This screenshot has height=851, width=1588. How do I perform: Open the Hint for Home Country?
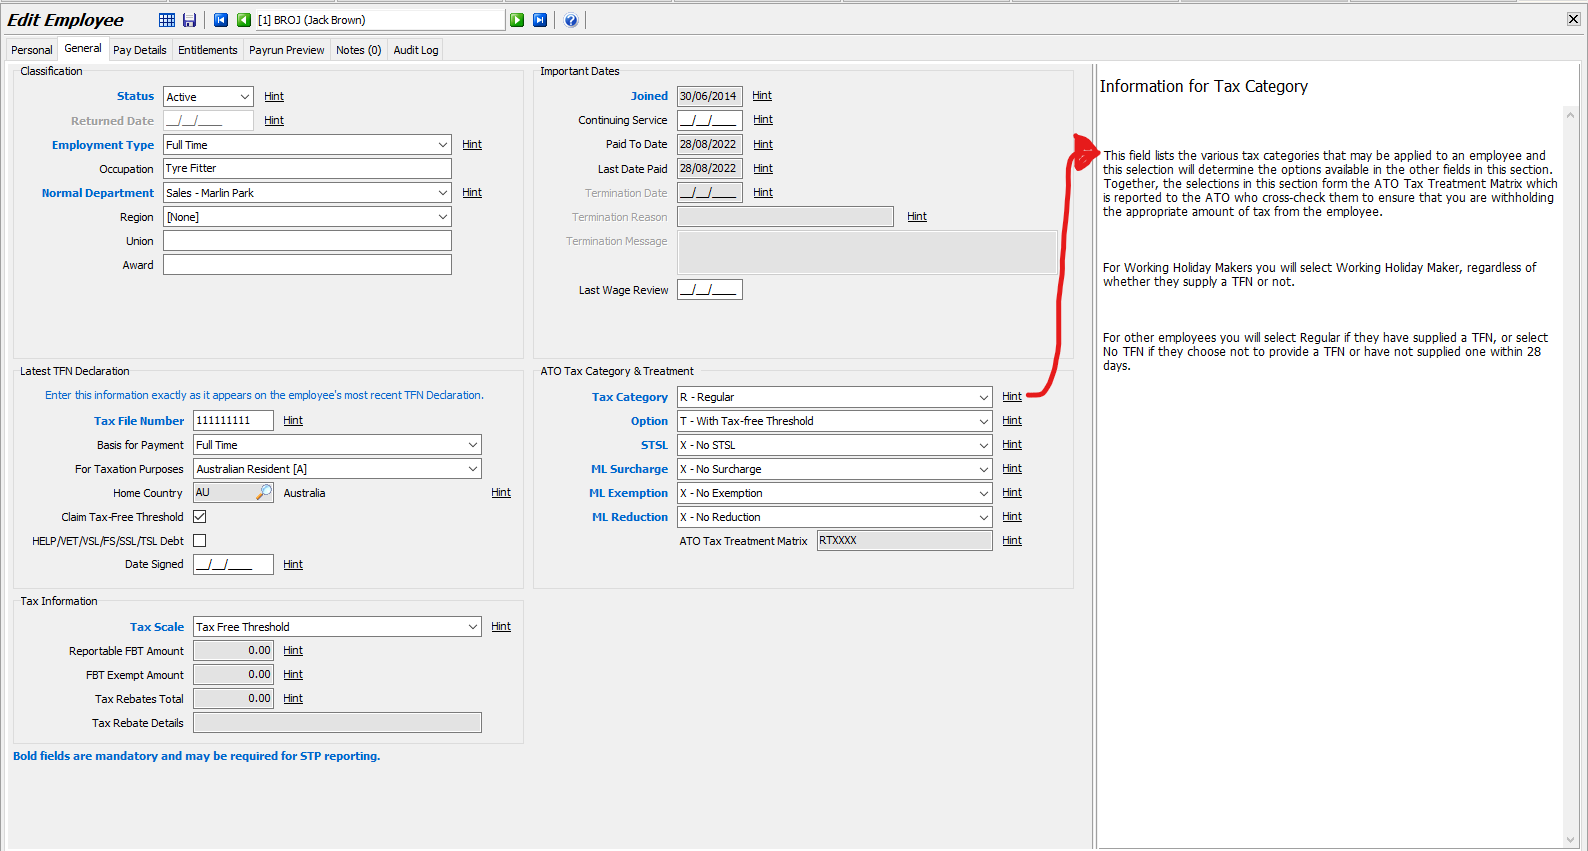pyautogui.click(x=501, y=493)
